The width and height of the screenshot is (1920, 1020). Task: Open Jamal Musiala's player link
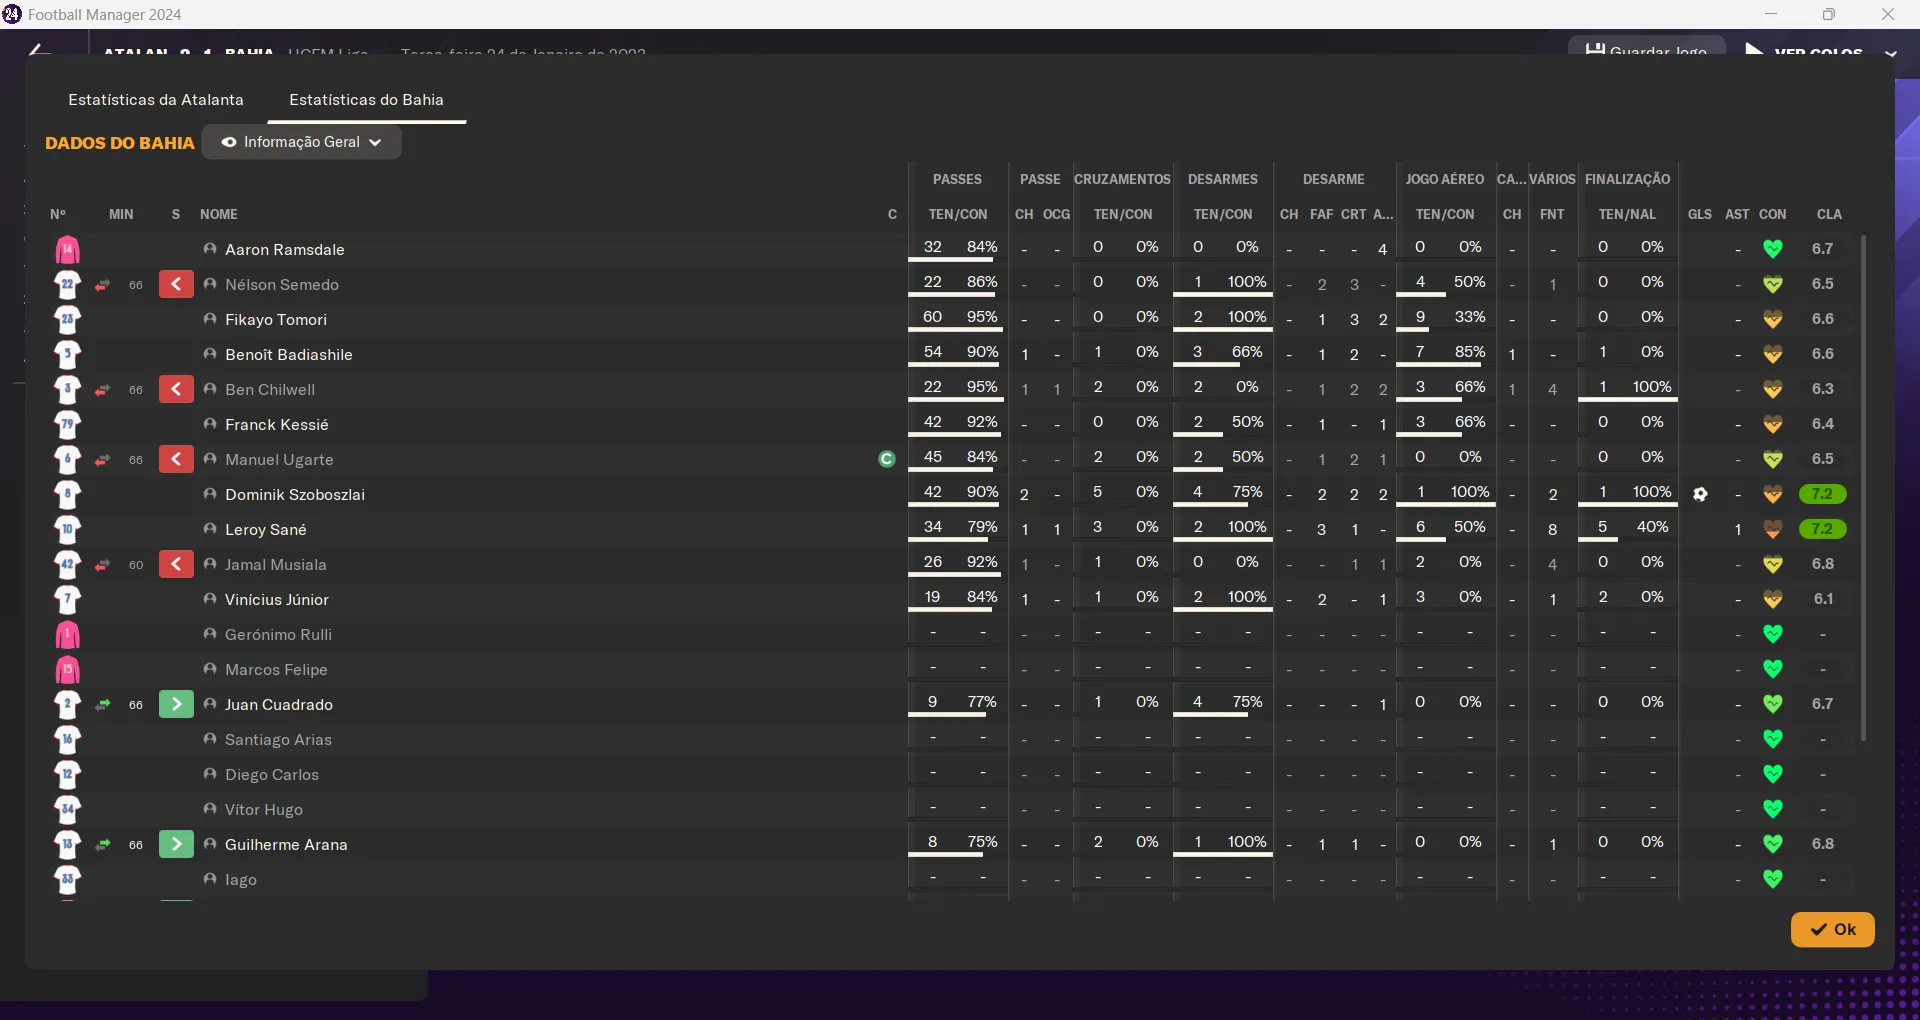point(276,564)
